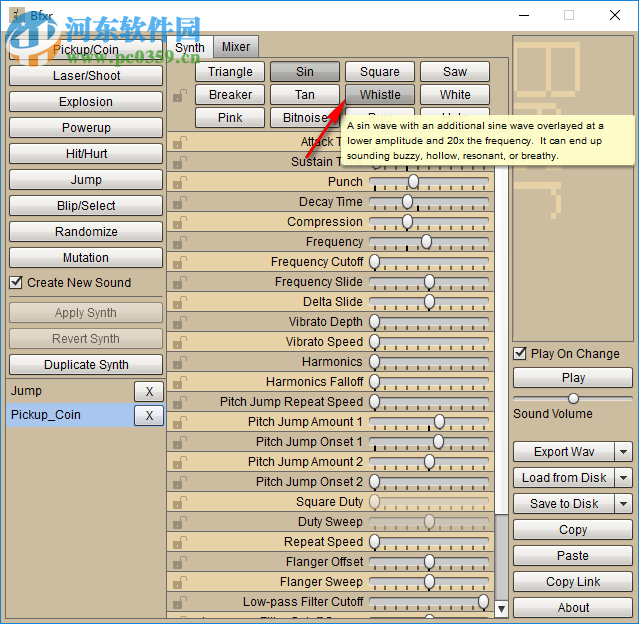Generate a Hit/Hurt sound
The width and height of the screenshot is (639, 624).
pyautogui.click(x=86, y=154)
